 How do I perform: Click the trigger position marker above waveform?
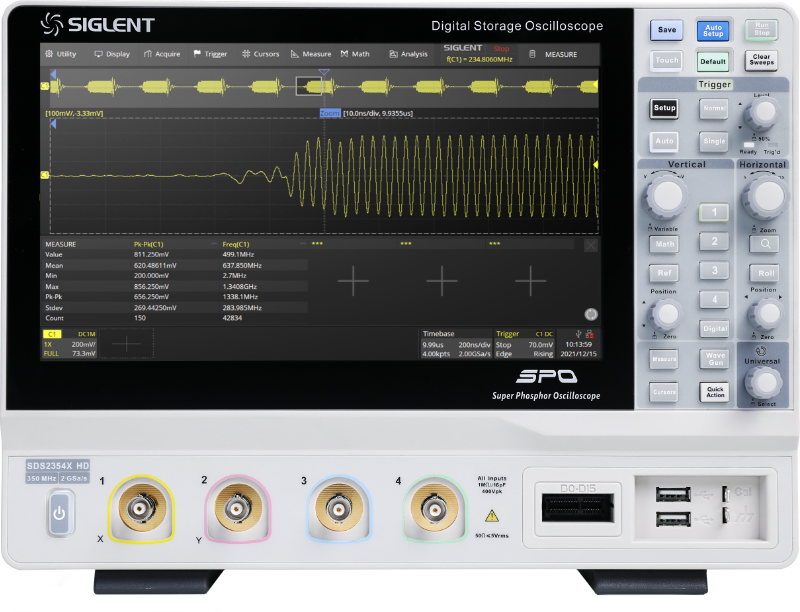324,72
